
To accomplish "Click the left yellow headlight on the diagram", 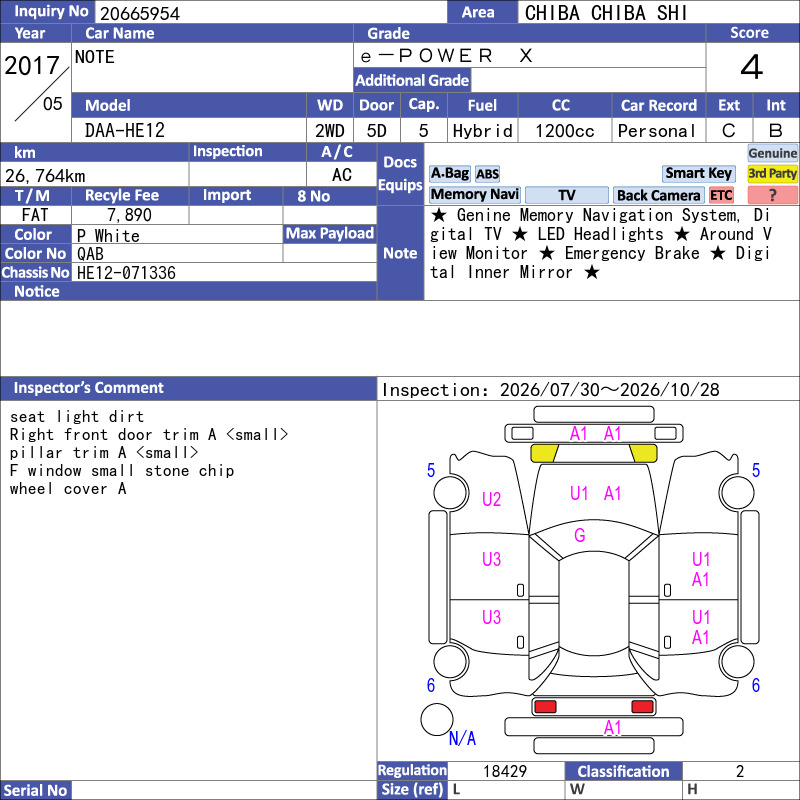I will click(x=544, y=453).
